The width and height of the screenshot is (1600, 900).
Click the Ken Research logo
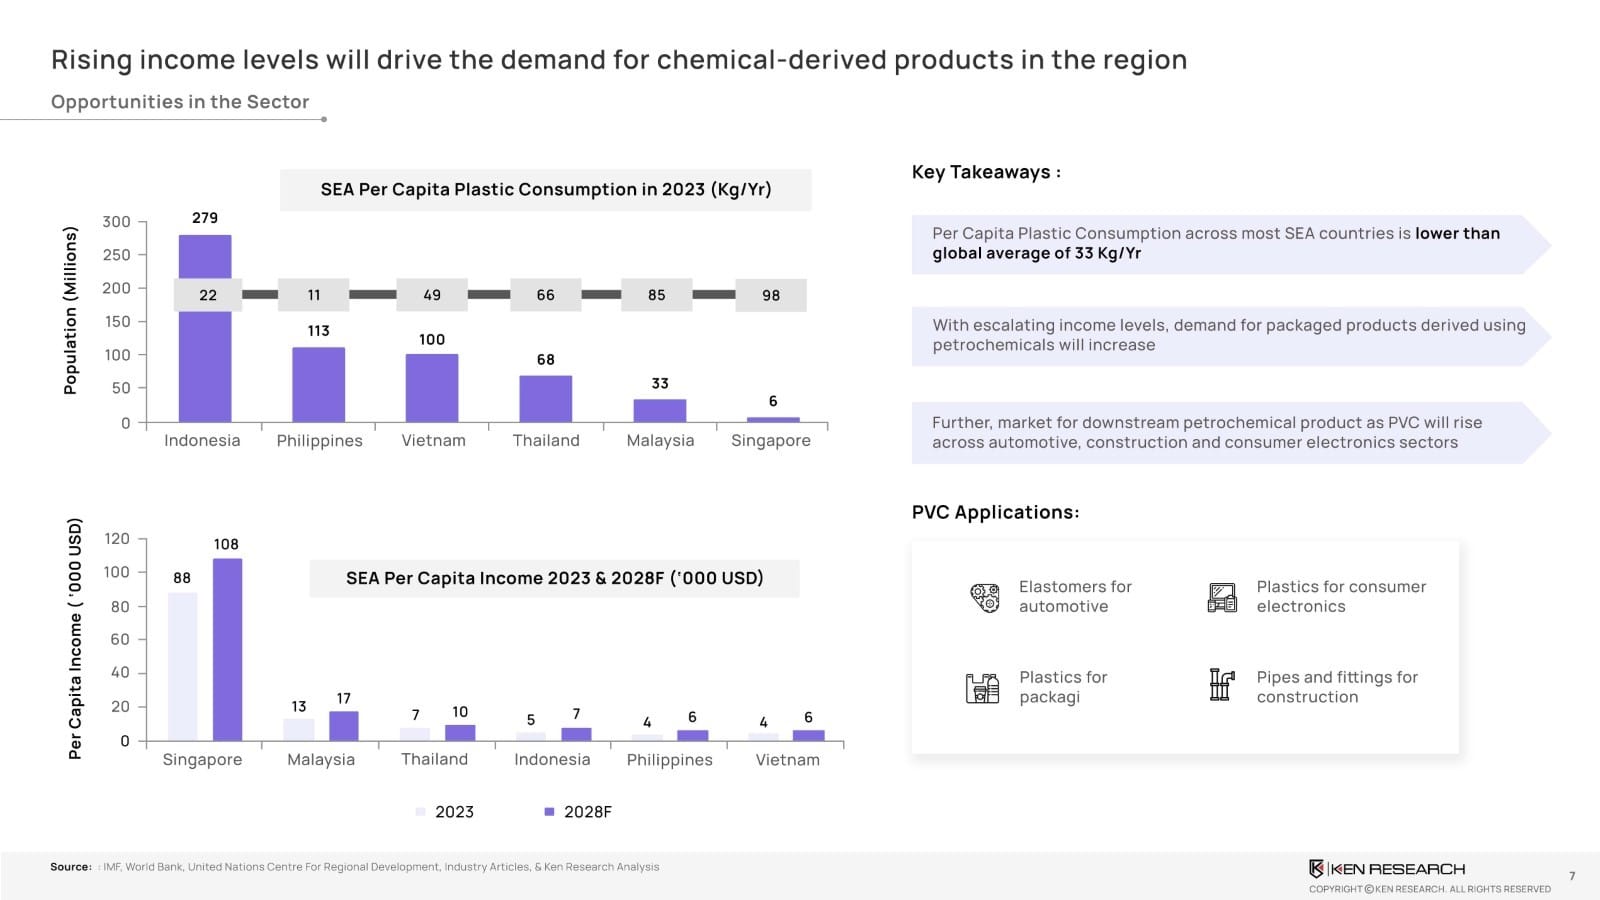click(x=1387, y=869)
